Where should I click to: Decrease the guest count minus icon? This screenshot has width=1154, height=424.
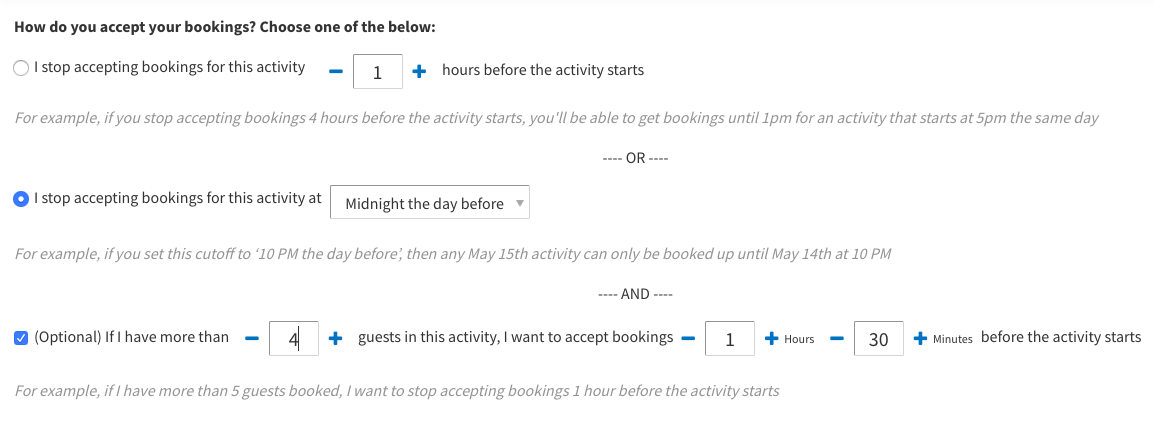252,339
